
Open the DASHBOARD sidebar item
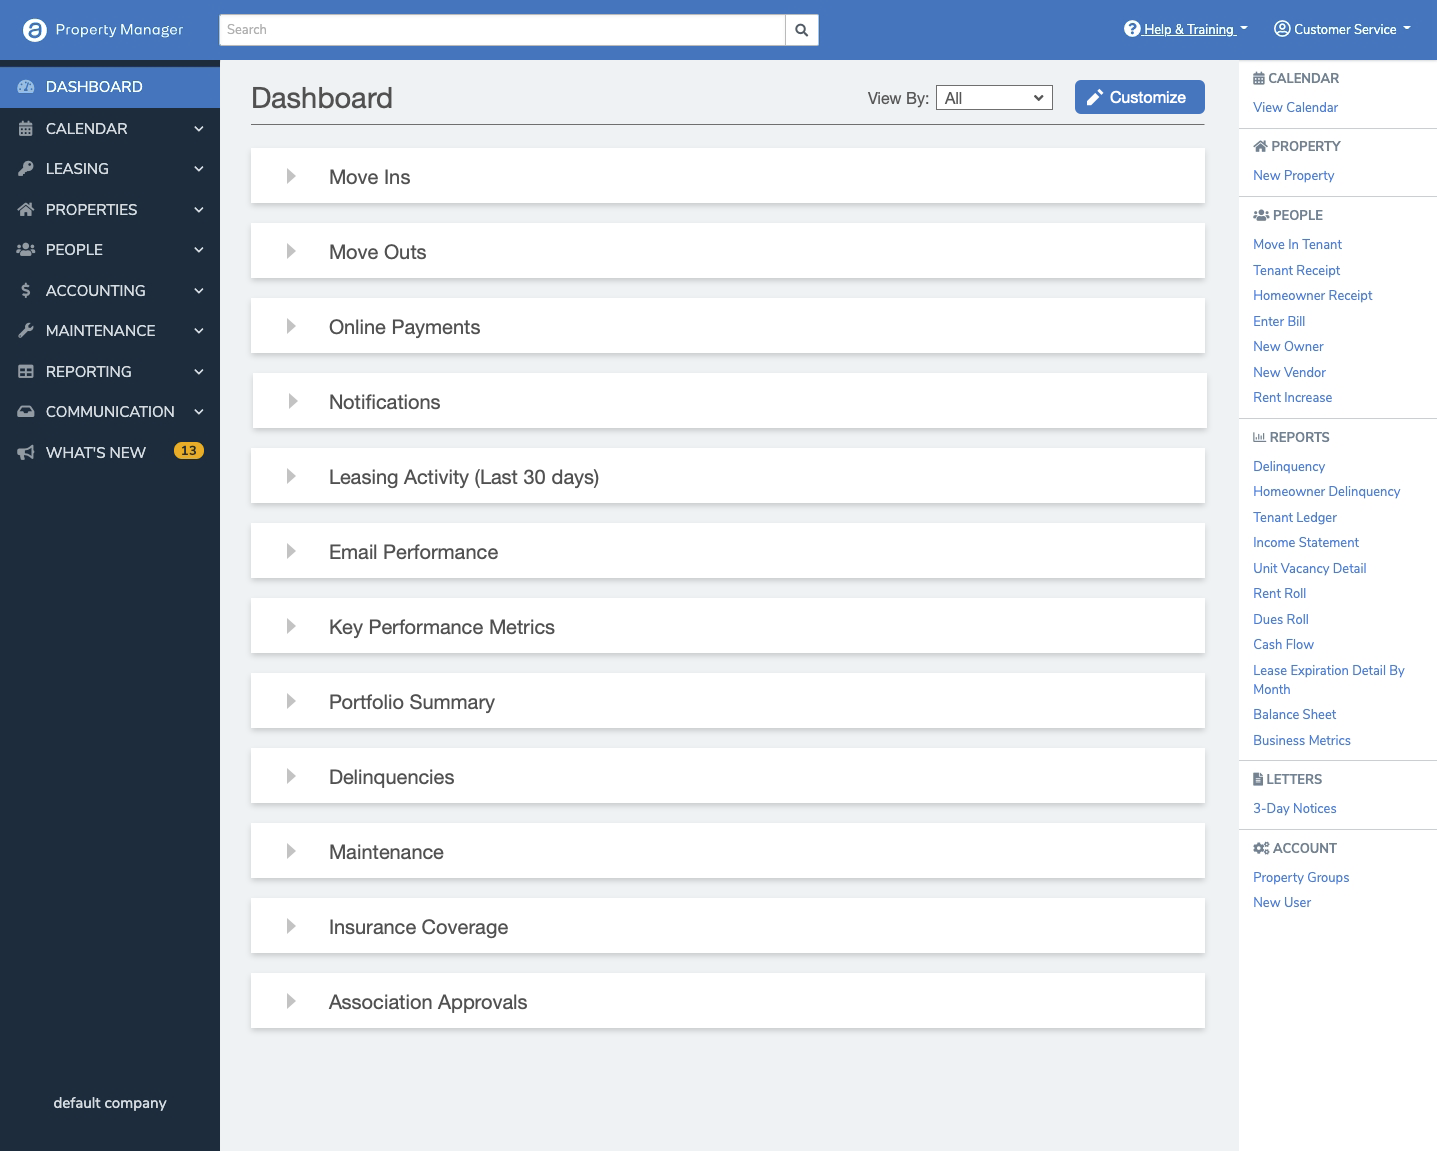click(x=110, y=87)
